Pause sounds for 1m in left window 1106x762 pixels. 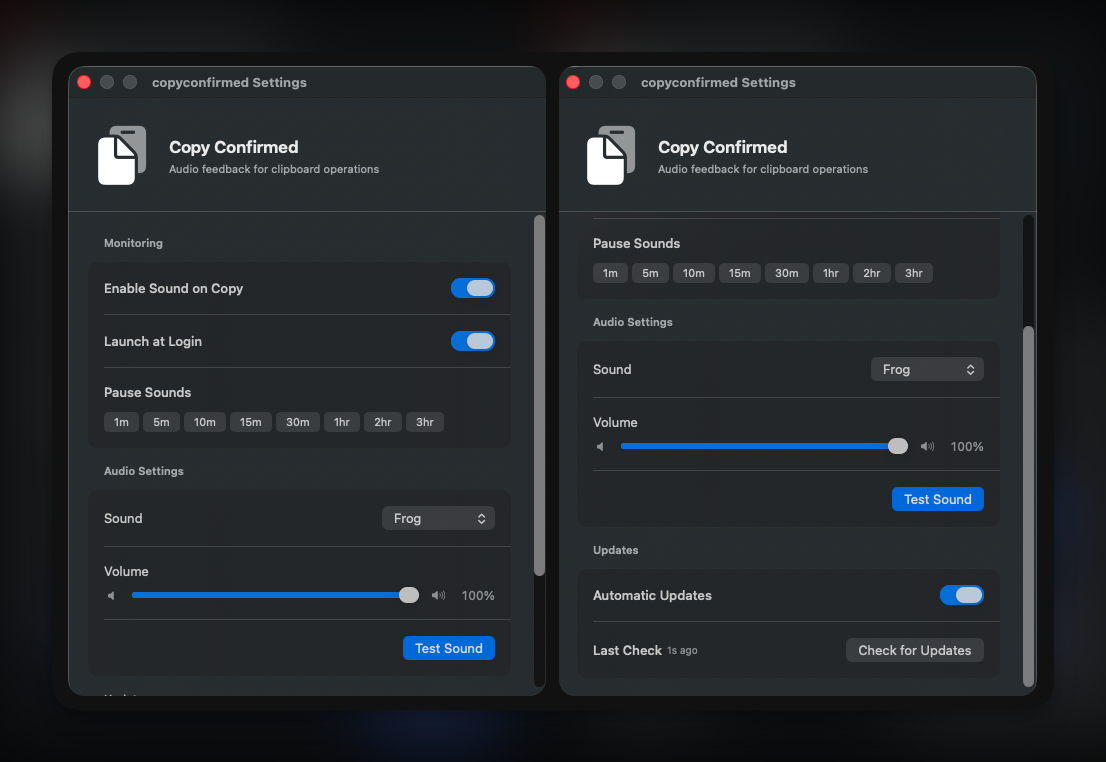(121, 422)
